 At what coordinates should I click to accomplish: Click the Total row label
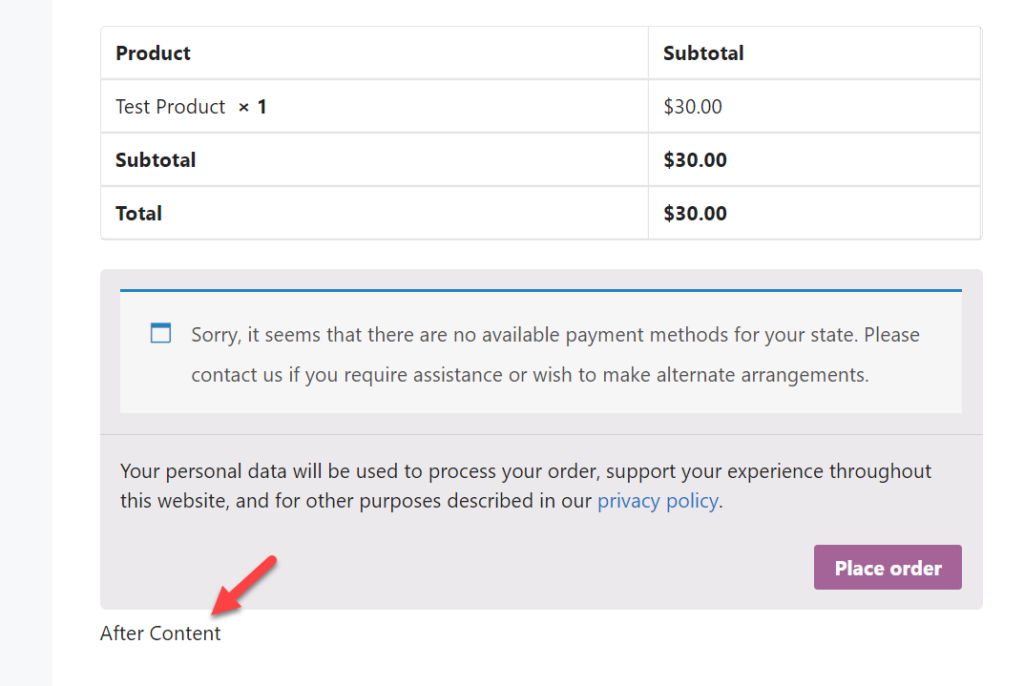pyautogui.click(x=138, y=214)
